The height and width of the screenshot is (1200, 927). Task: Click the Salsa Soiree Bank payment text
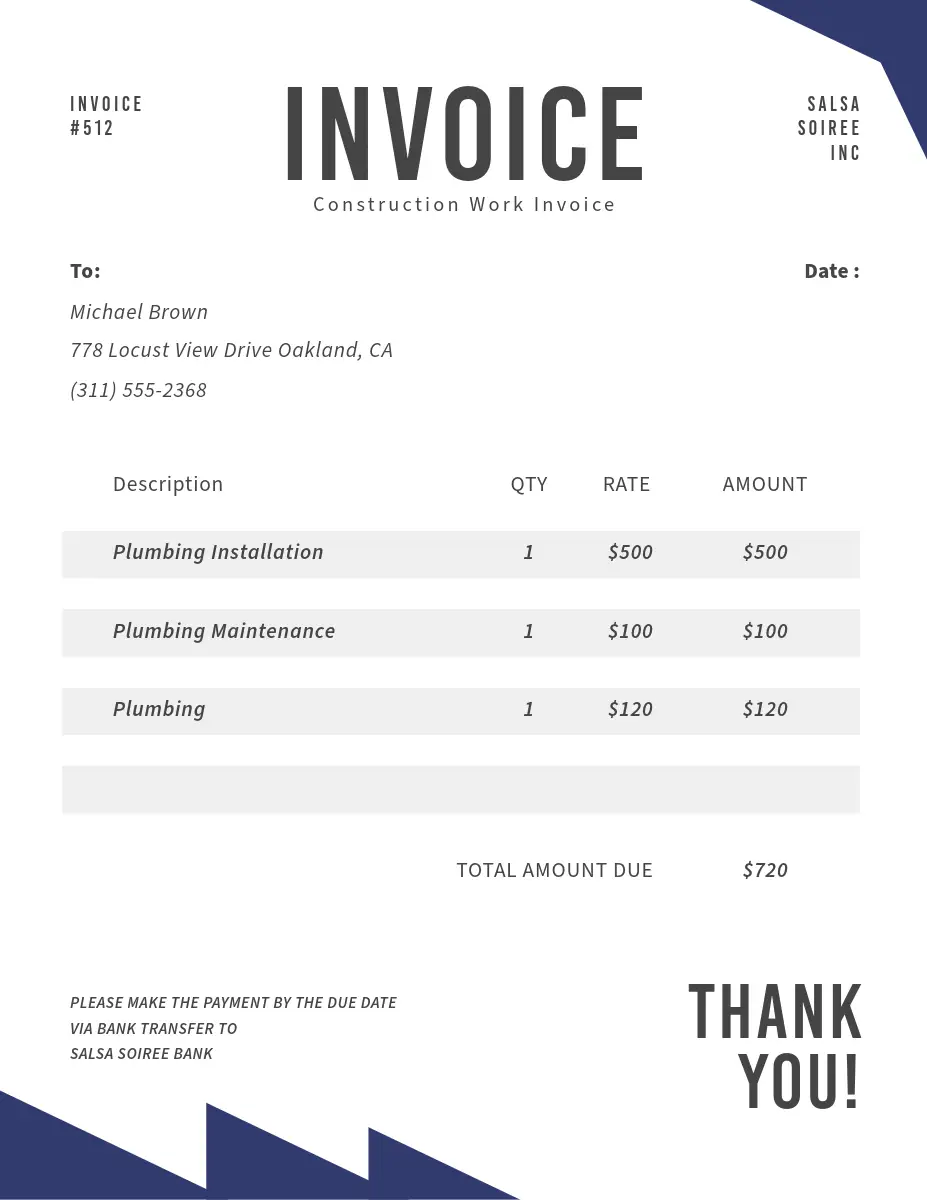tap(141, 1053)
